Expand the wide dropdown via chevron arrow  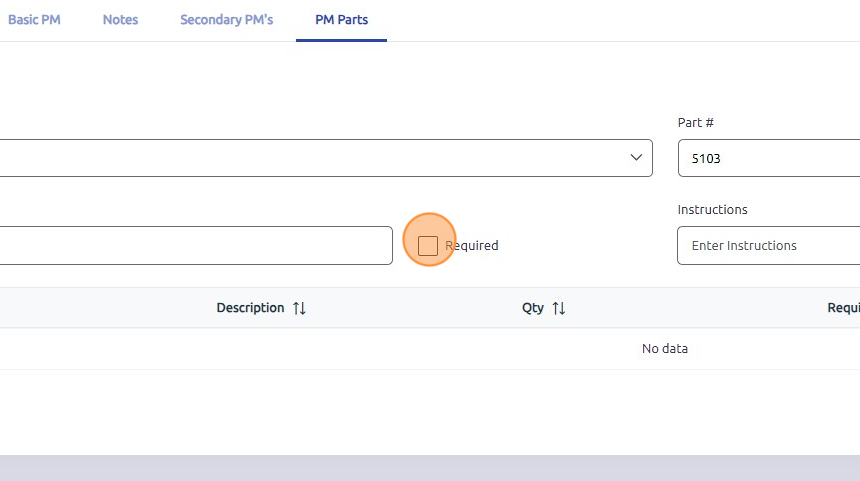(x=636, y=158)
